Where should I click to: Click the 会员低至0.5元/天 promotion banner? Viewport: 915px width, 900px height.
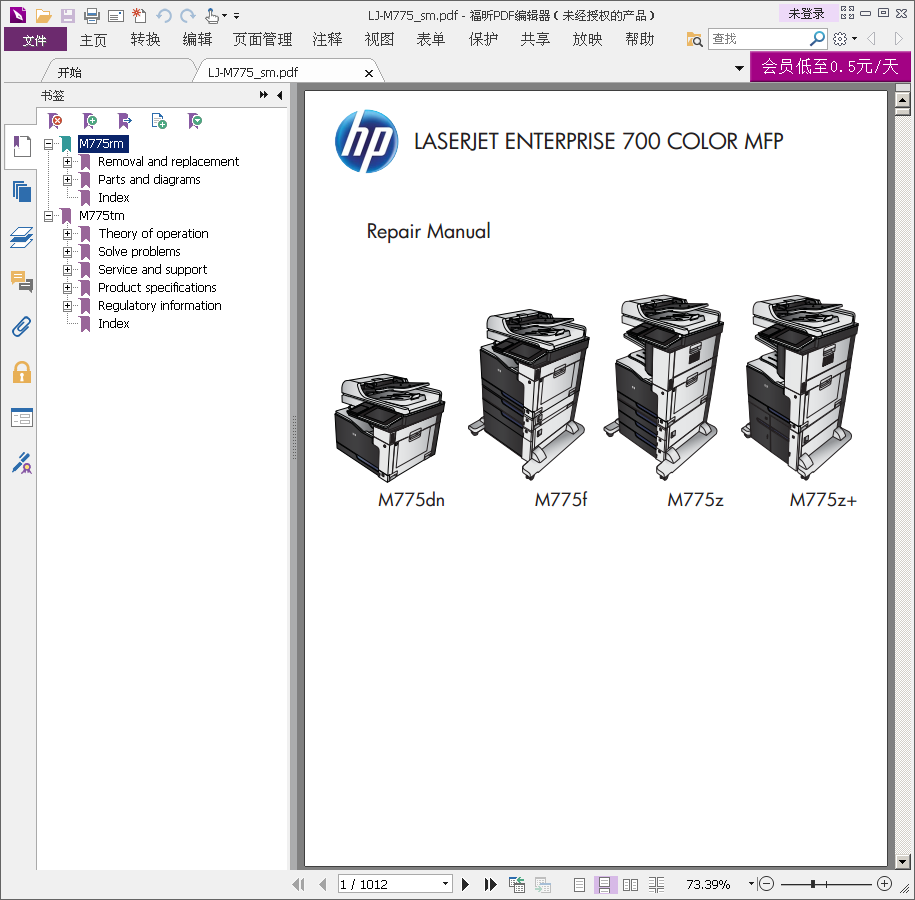[x=830, y=67]
